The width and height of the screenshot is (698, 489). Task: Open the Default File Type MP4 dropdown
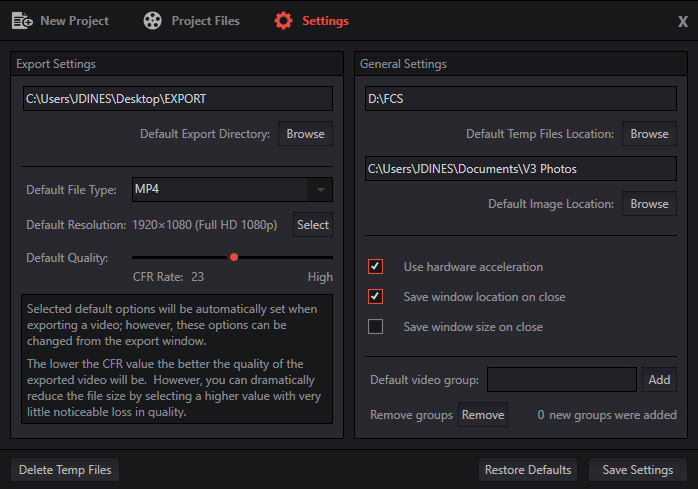232,189
